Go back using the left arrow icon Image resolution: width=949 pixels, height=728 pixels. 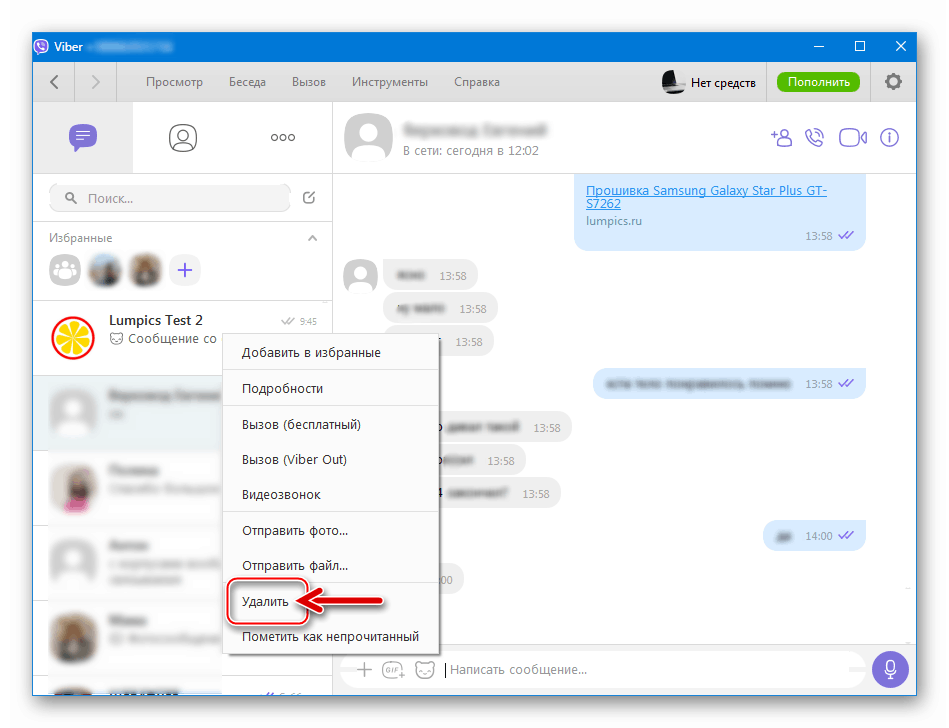tap(54, 82)
